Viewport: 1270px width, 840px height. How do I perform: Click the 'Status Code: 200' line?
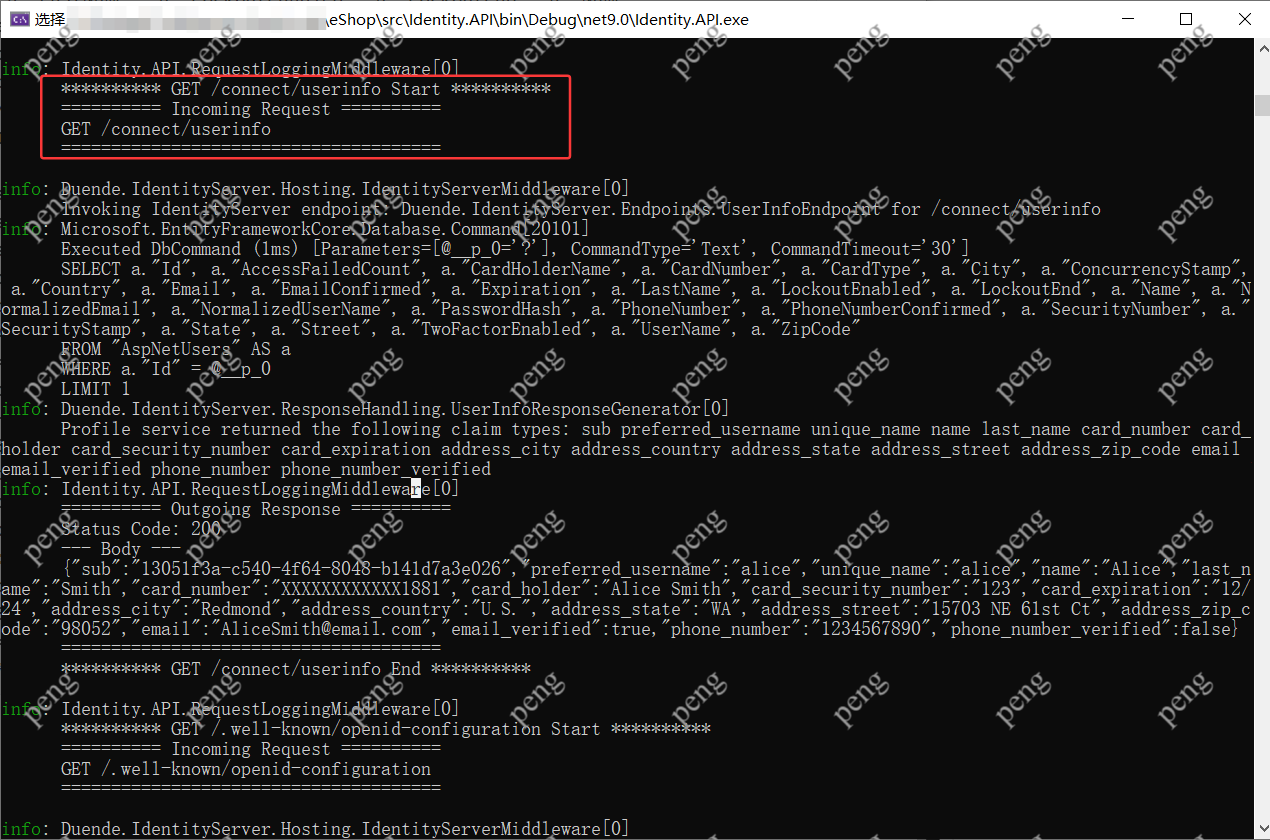(141, 529)
